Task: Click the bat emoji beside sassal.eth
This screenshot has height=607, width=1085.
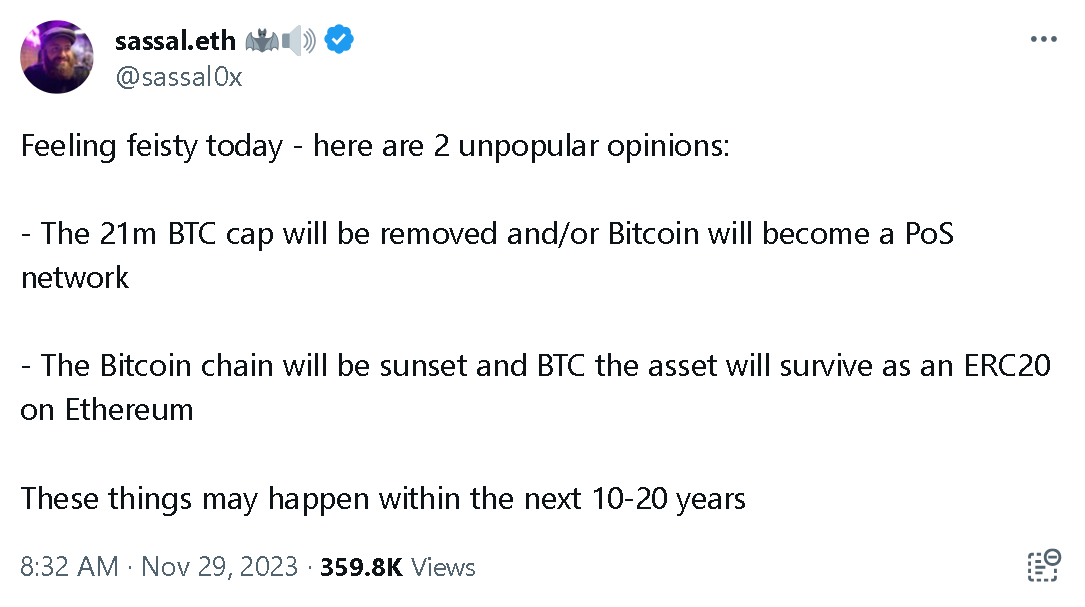Action: [261, 41]
